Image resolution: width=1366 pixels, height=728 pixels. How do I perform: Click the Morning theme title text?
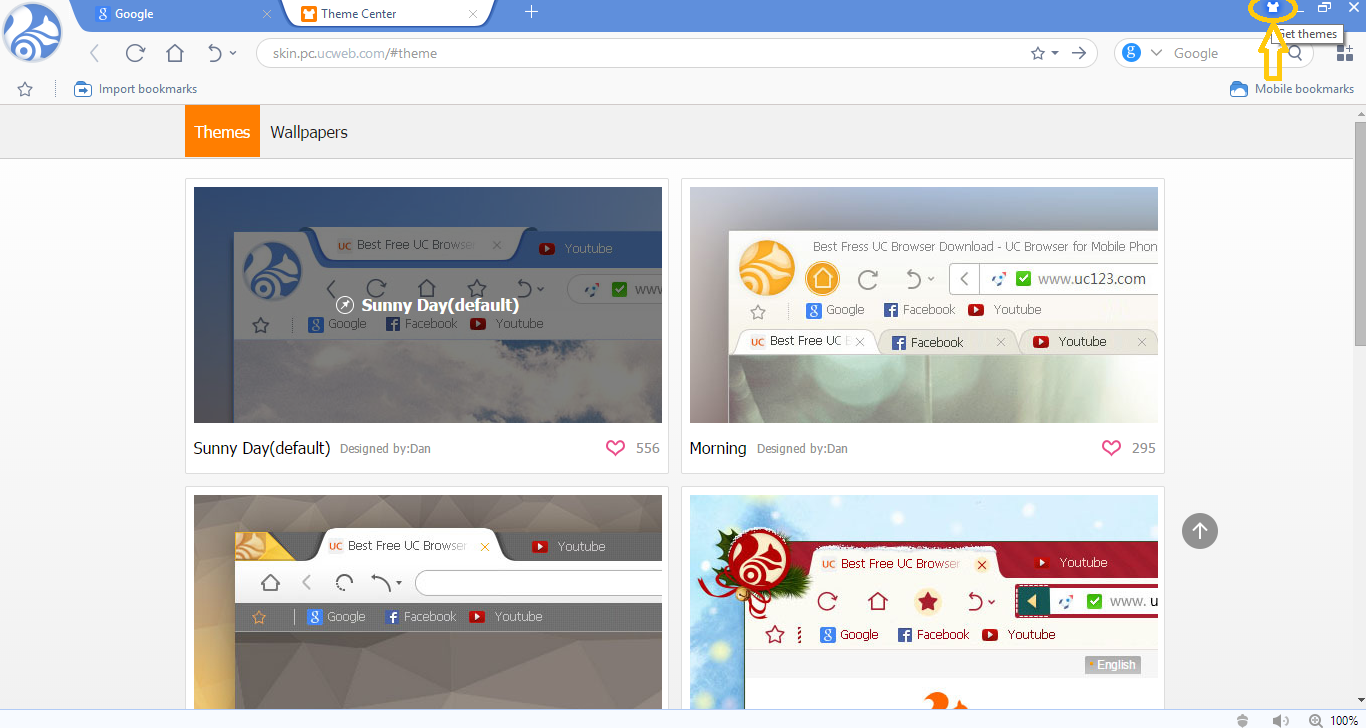click(x=718, y=448)
